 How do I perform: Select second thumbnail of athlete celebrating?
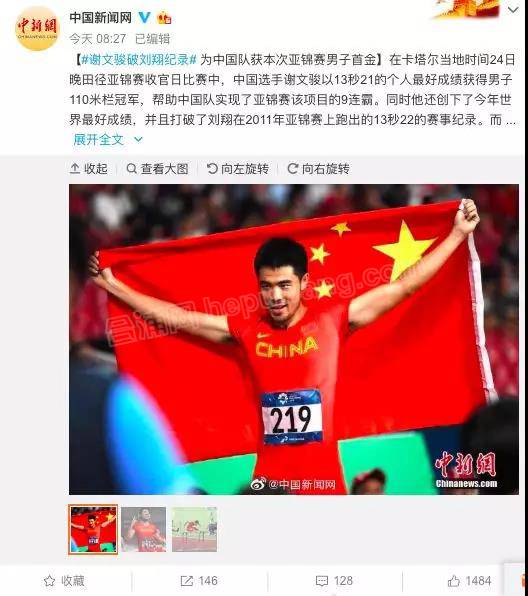[x=144, y=529]
